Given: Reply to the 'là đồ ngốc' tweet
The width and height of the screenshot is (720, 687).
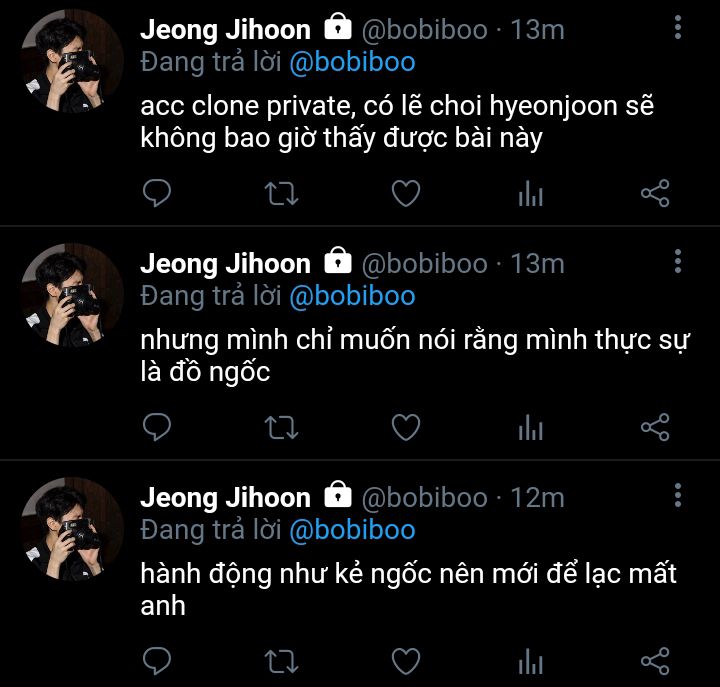Looking at the screenshot, I should pyautogui.click(x=157, y=427).
